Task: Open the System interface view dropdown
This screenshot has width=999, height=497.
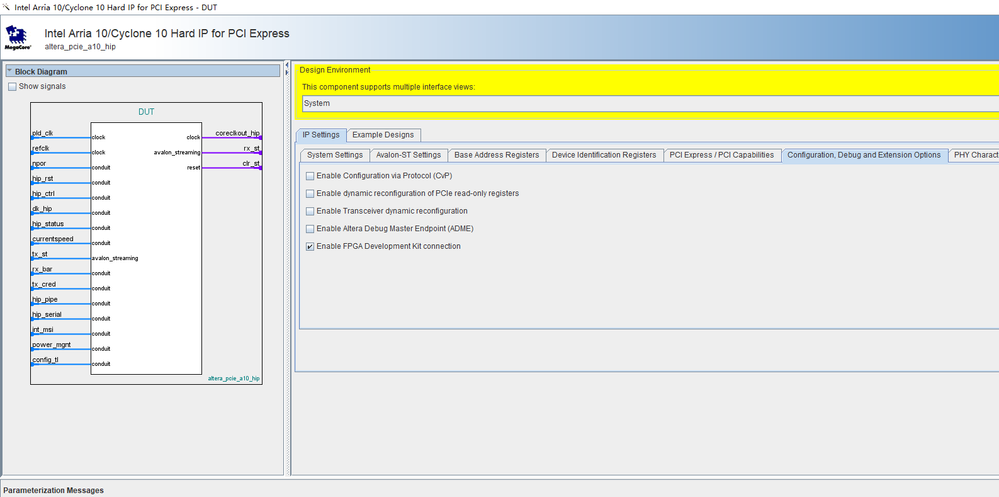Action: click(650, 104)
